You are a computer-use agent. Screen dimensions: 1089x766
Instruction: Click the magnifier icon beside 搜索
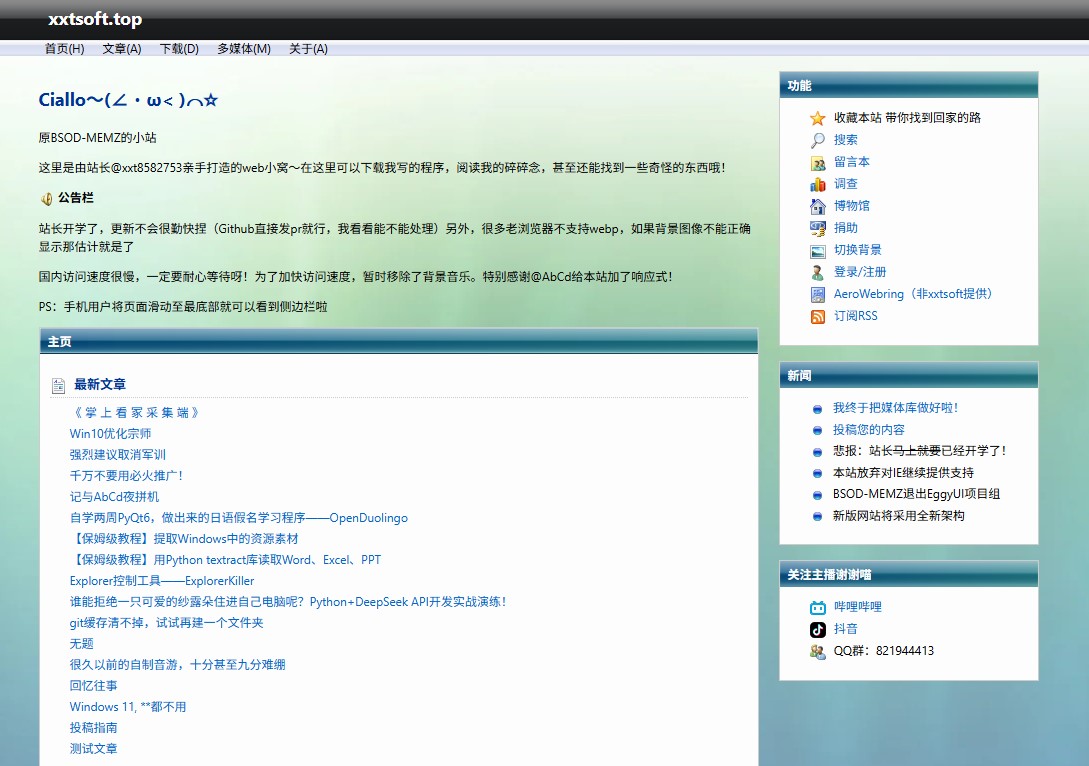817,140
